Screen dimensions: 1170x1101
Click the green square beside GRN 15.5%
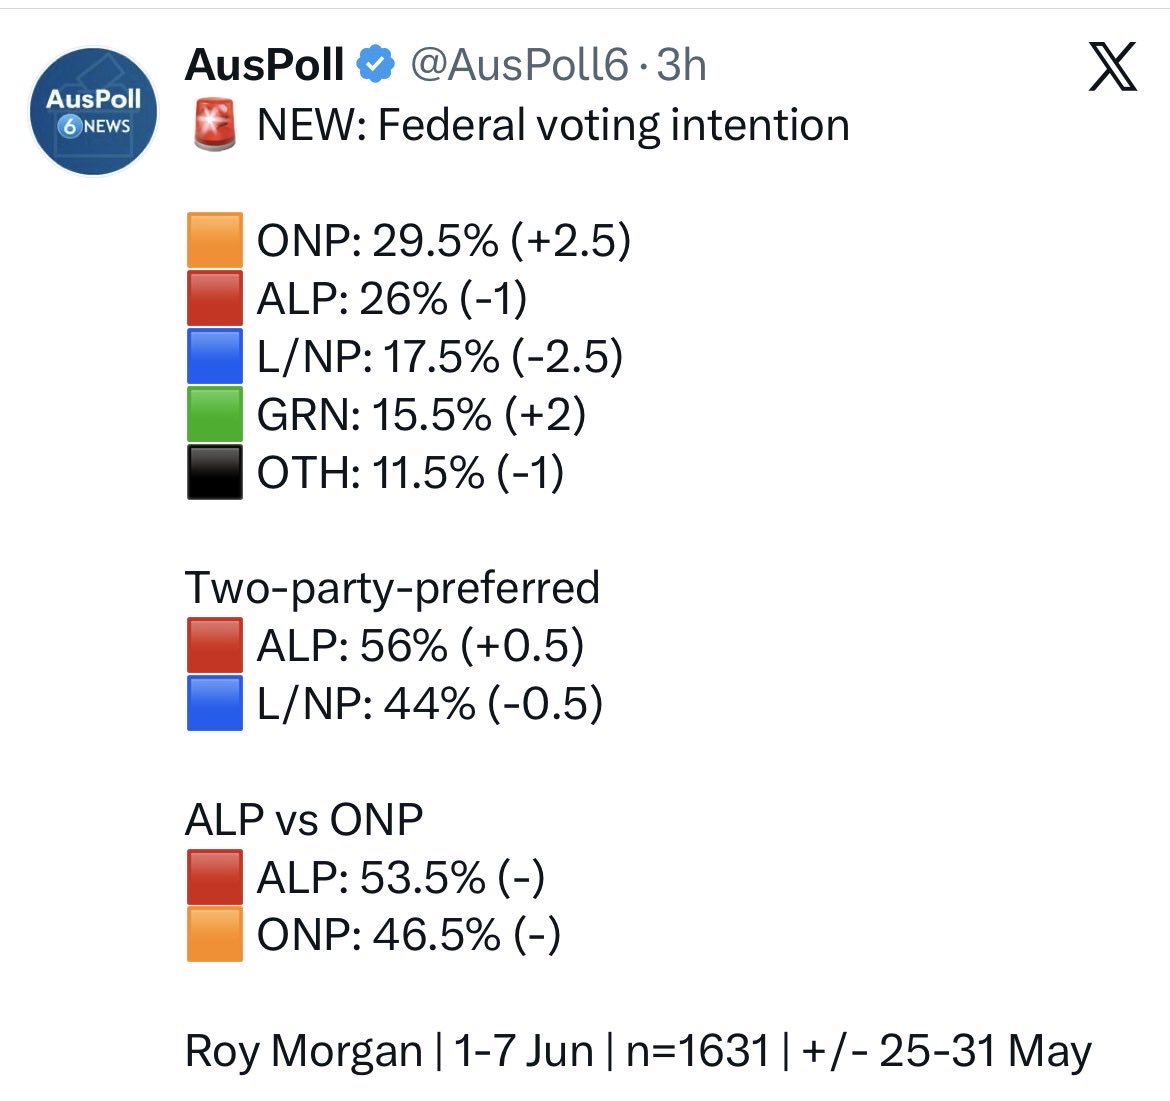tap(215, 414)
